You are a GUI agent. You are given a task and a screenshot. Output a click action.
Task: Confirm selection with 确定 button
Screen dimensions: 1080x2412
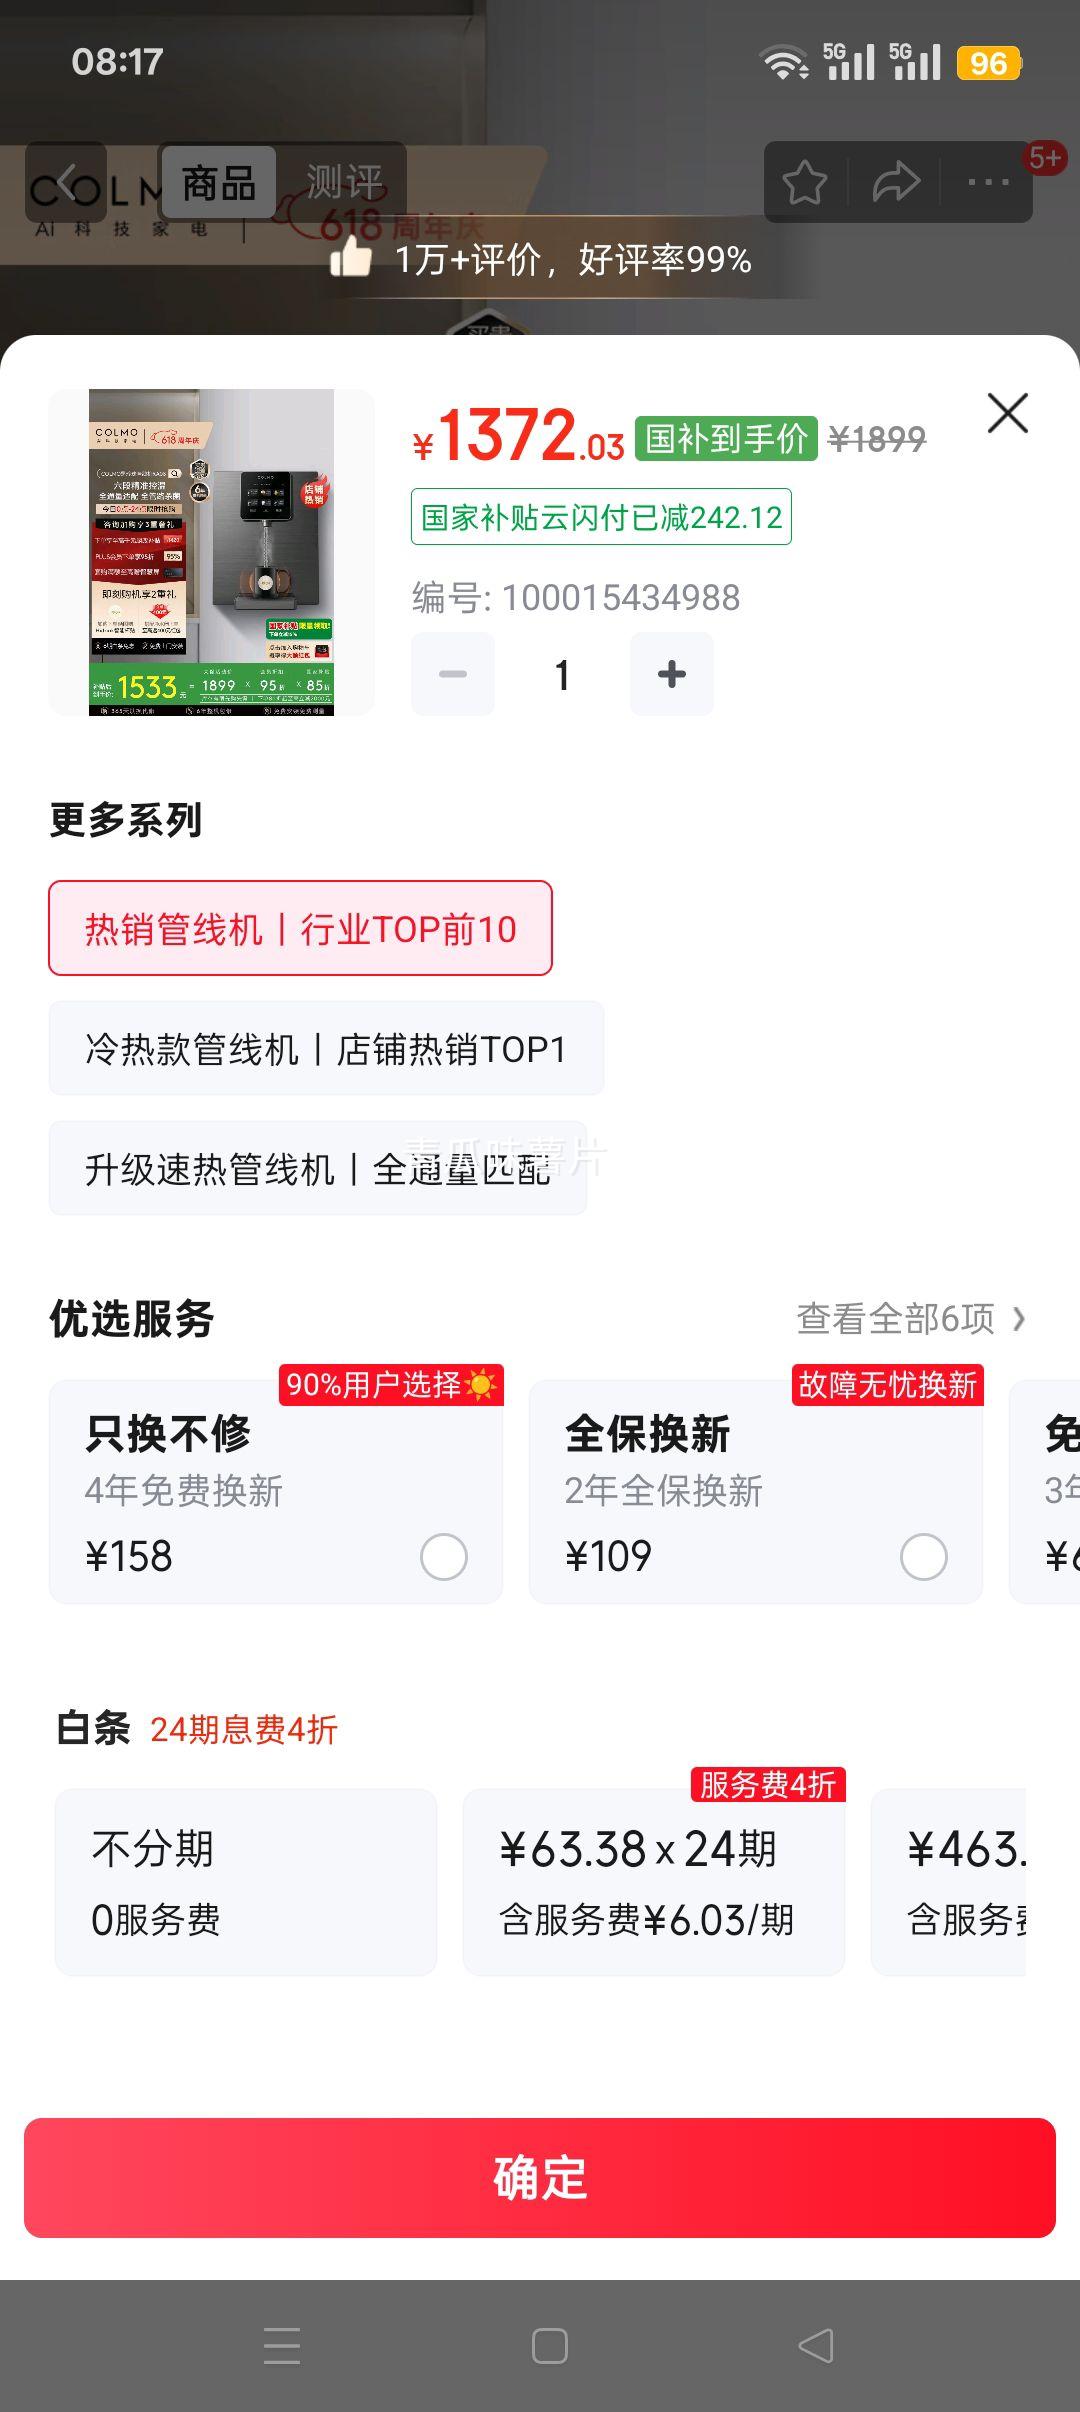point(540,2178)
